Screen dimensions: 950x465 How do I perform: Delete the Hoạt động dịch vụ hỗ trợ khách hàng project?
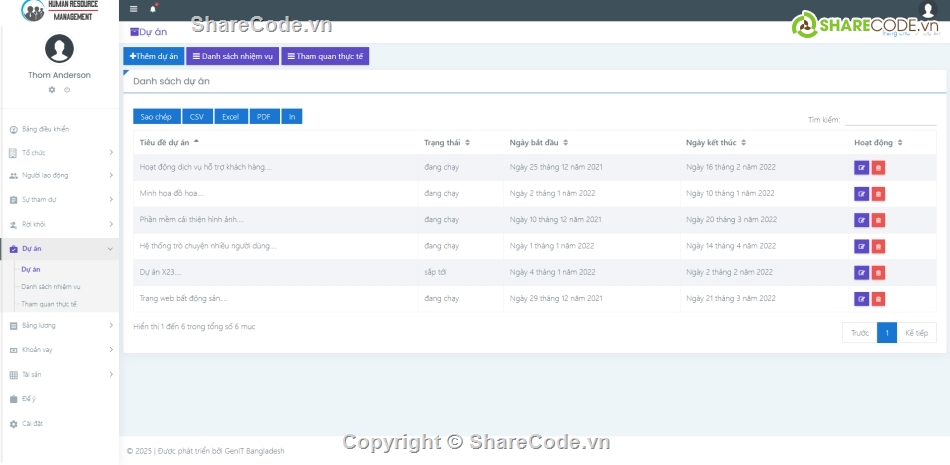[879, 168]
